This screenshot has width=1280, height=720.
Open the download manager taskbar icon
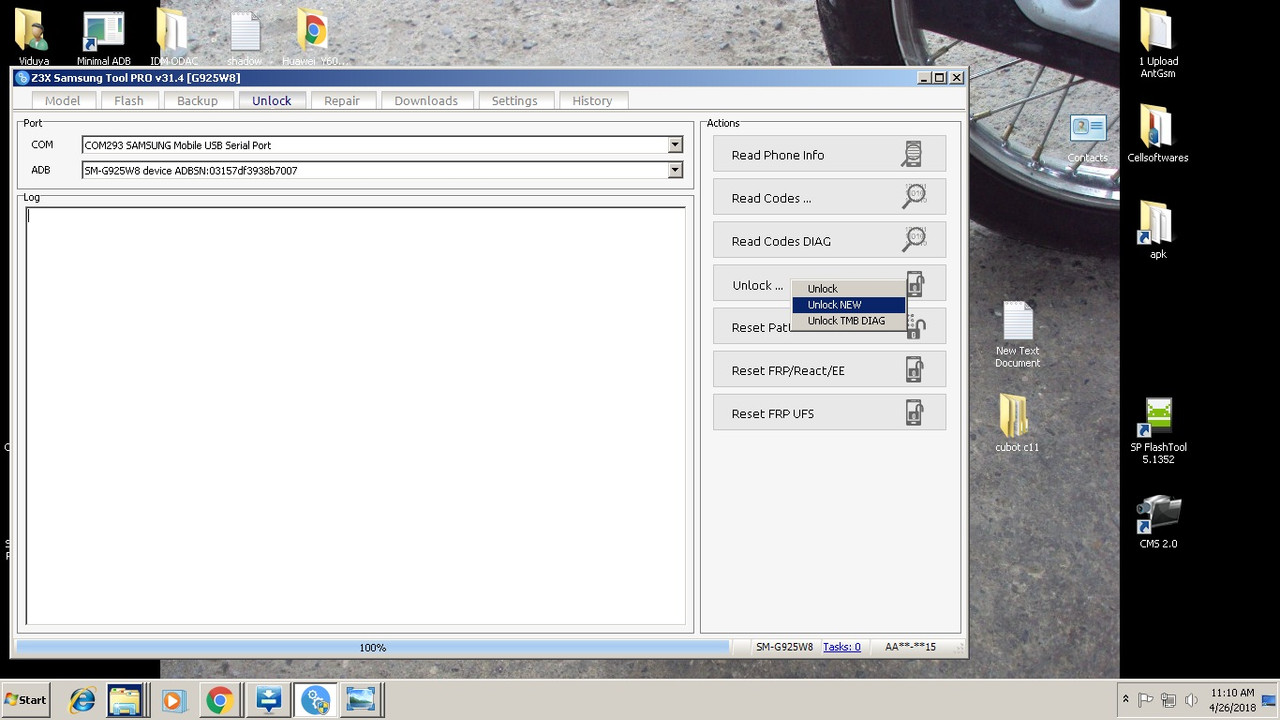(x=268, y=700)
